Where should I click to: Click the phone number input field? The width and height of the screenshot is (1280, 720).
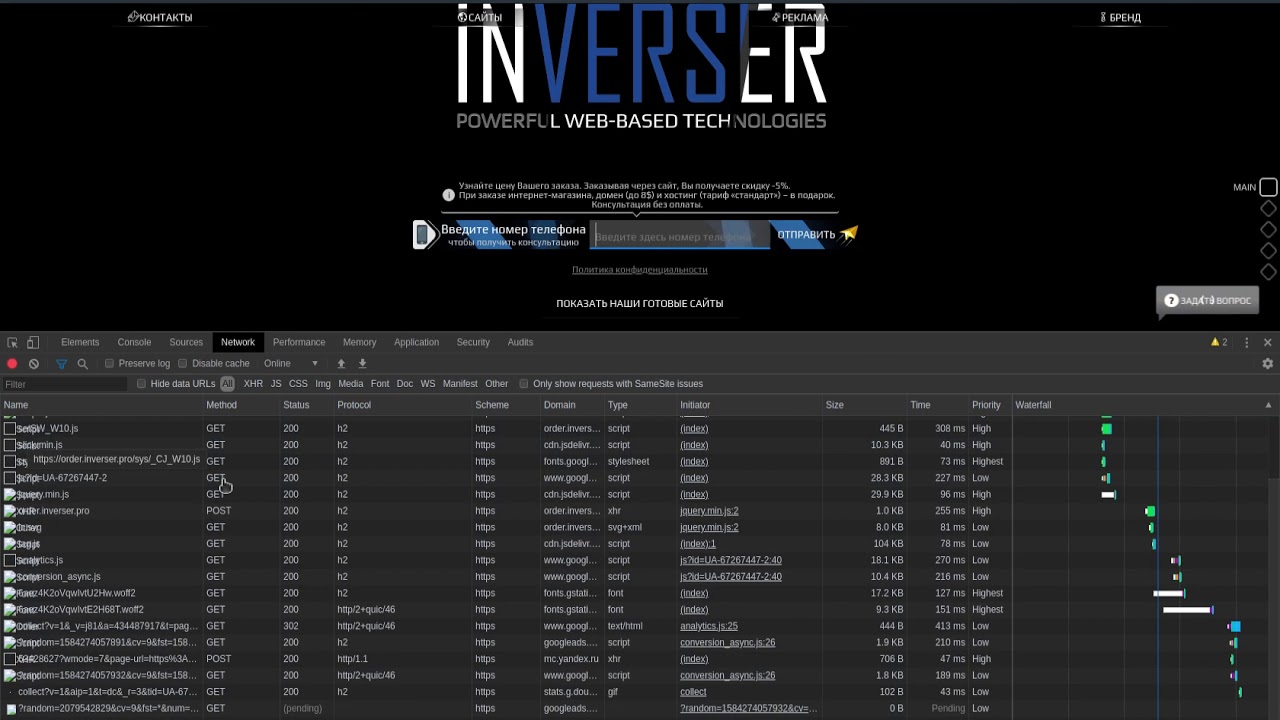pos(680,236)
